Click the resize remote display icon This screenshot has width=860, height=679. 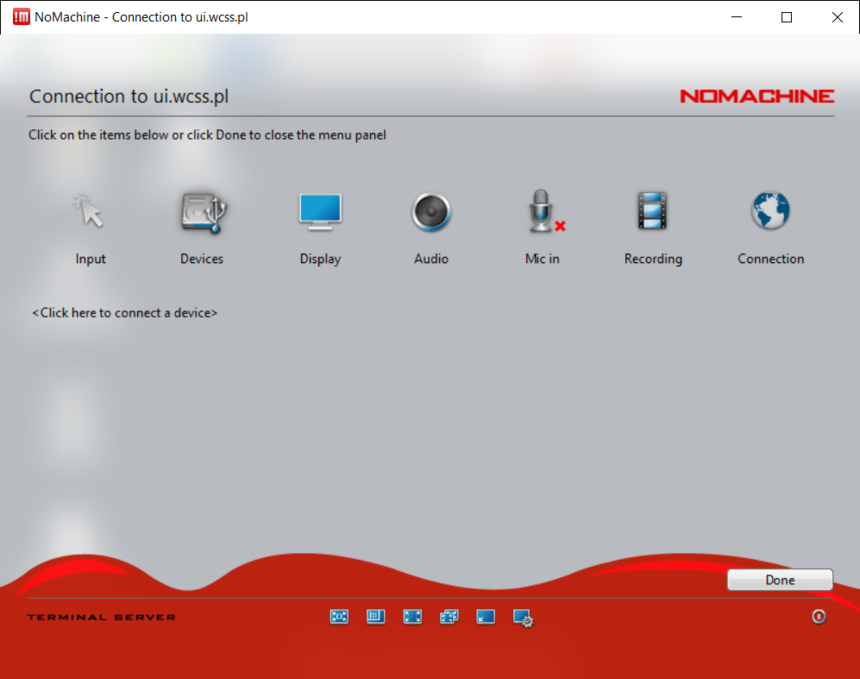376,617
